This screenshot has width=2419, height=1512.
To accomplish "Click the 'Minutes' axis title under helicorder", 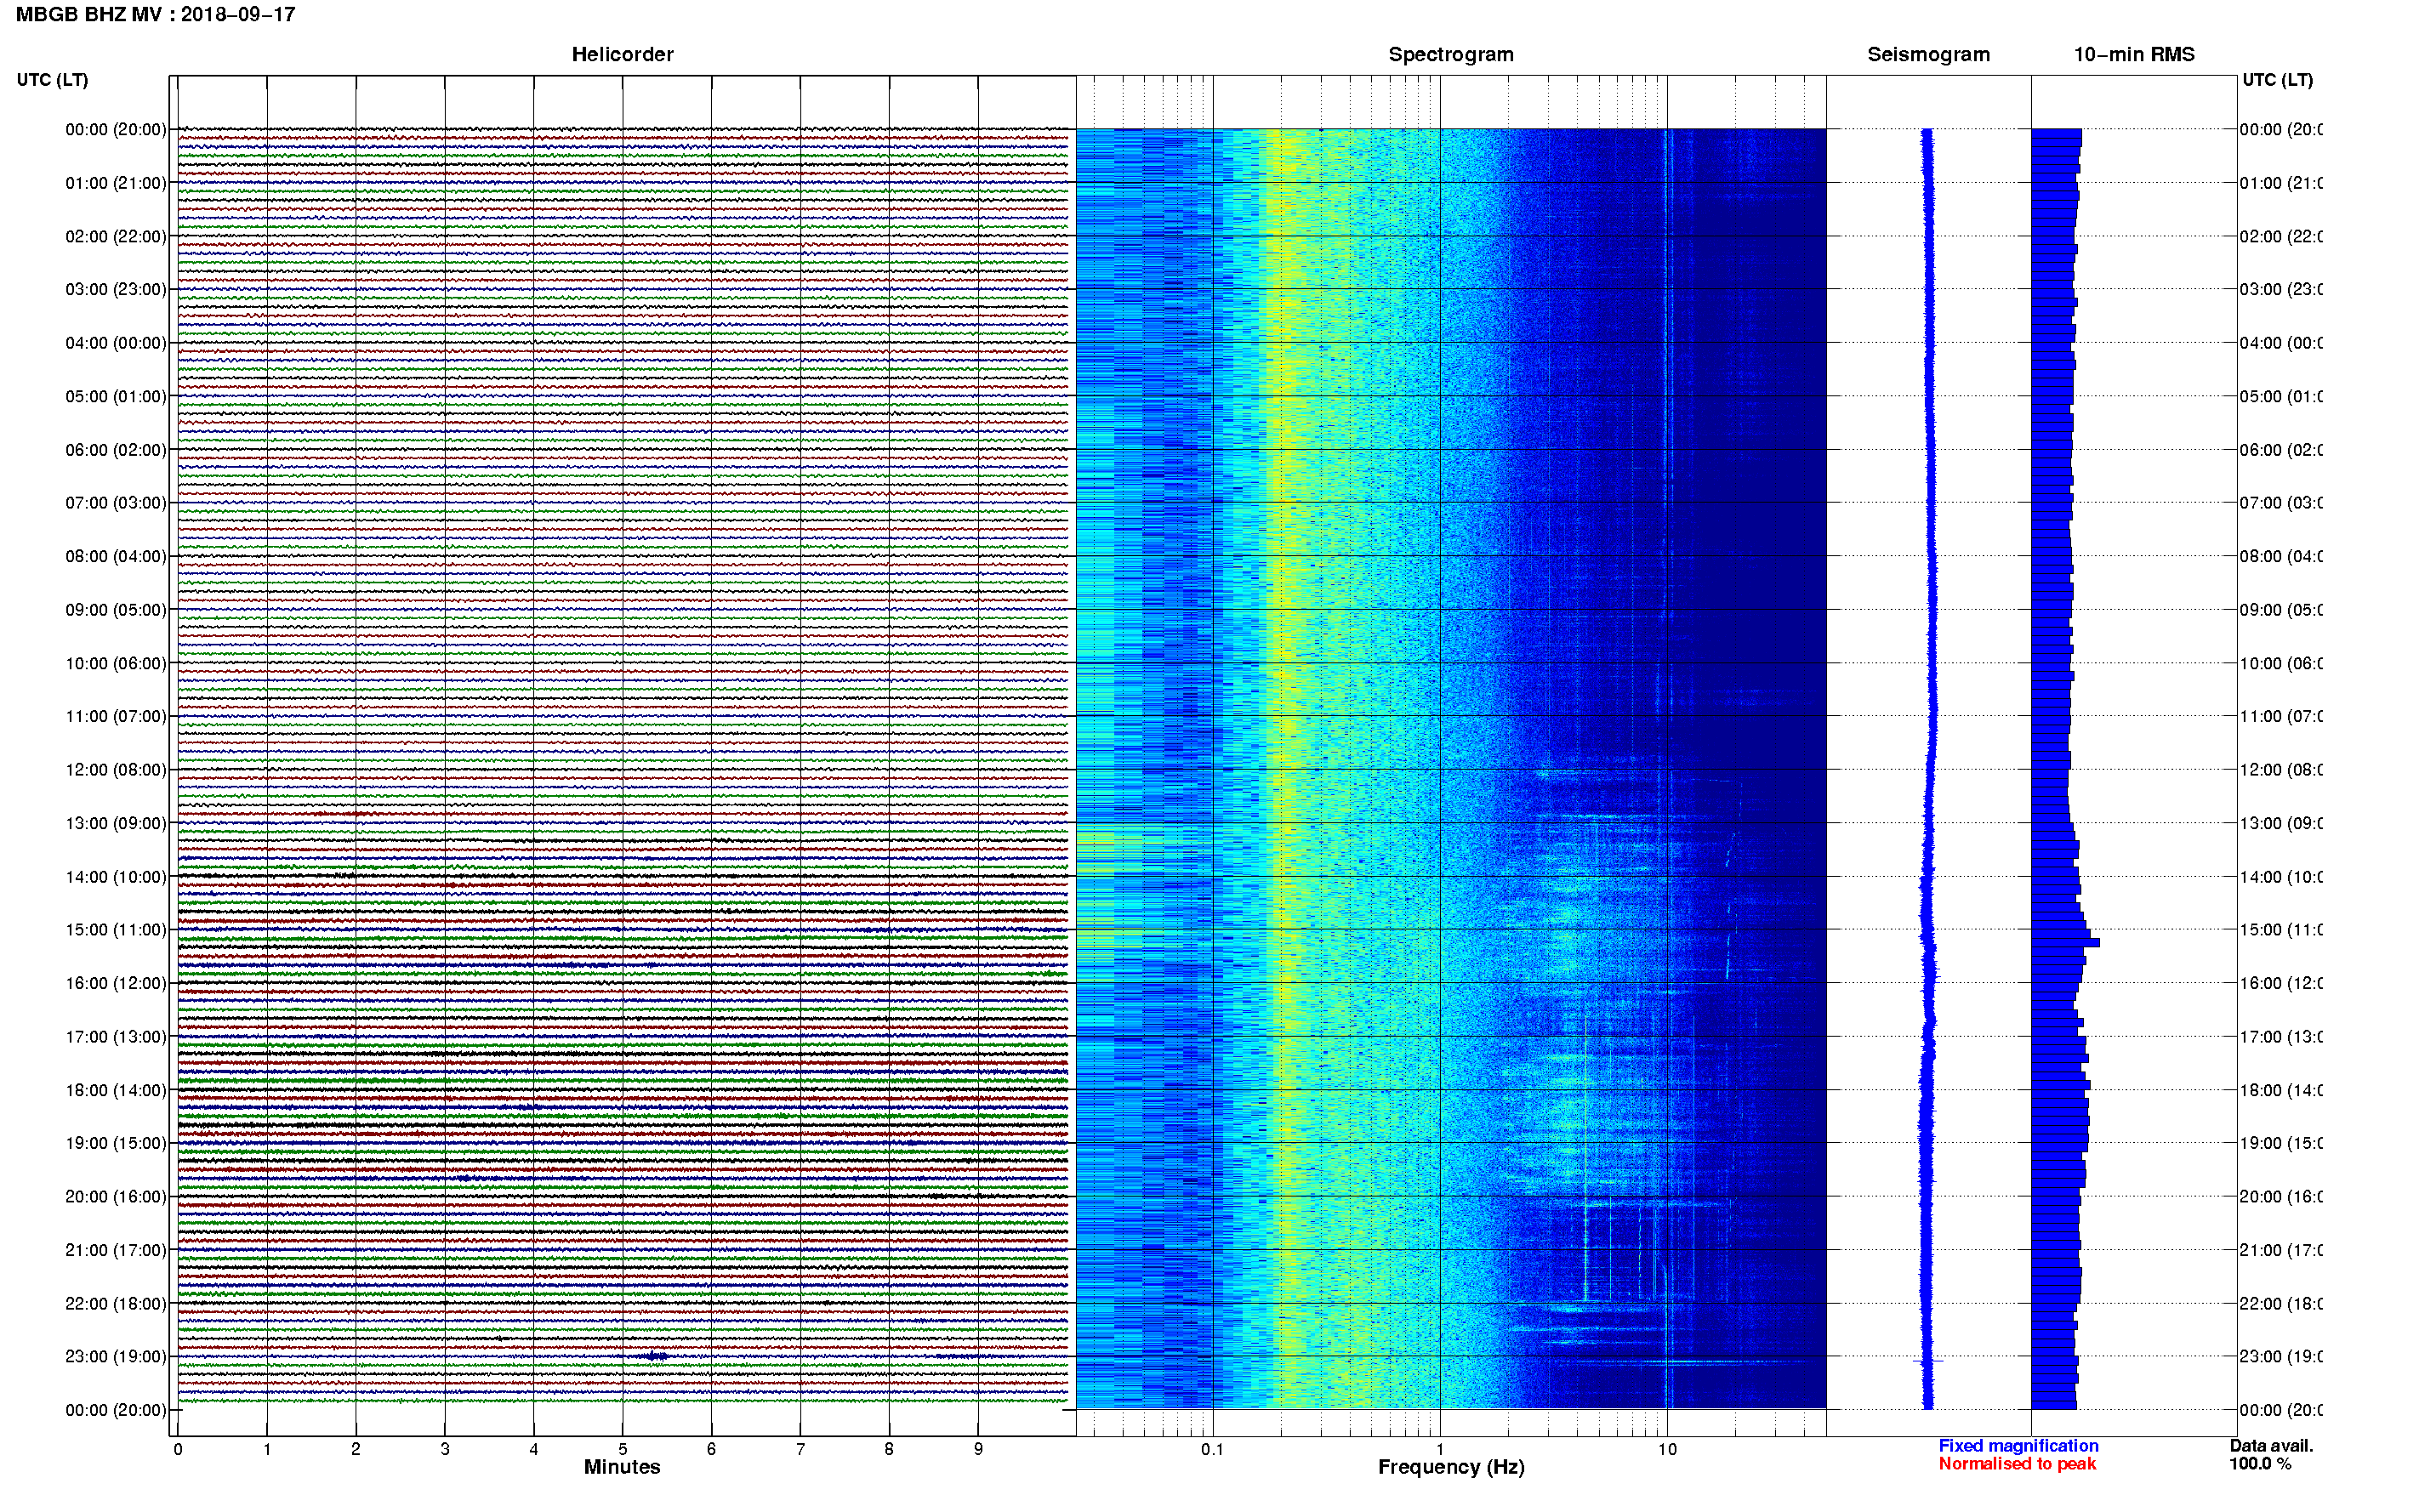I will coord(622,1467).
